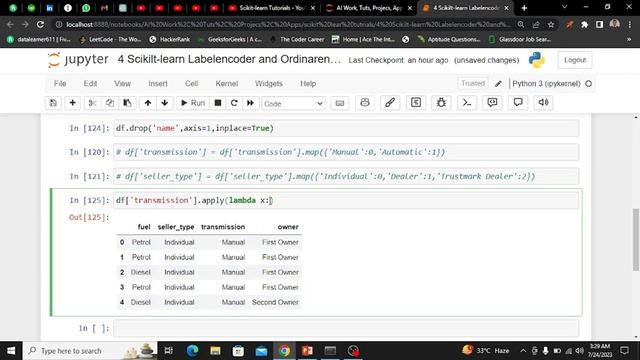The height and width of the screenshot is (360, 640).
Task: Select the In [124] df.drop cell
Action: 346,128
